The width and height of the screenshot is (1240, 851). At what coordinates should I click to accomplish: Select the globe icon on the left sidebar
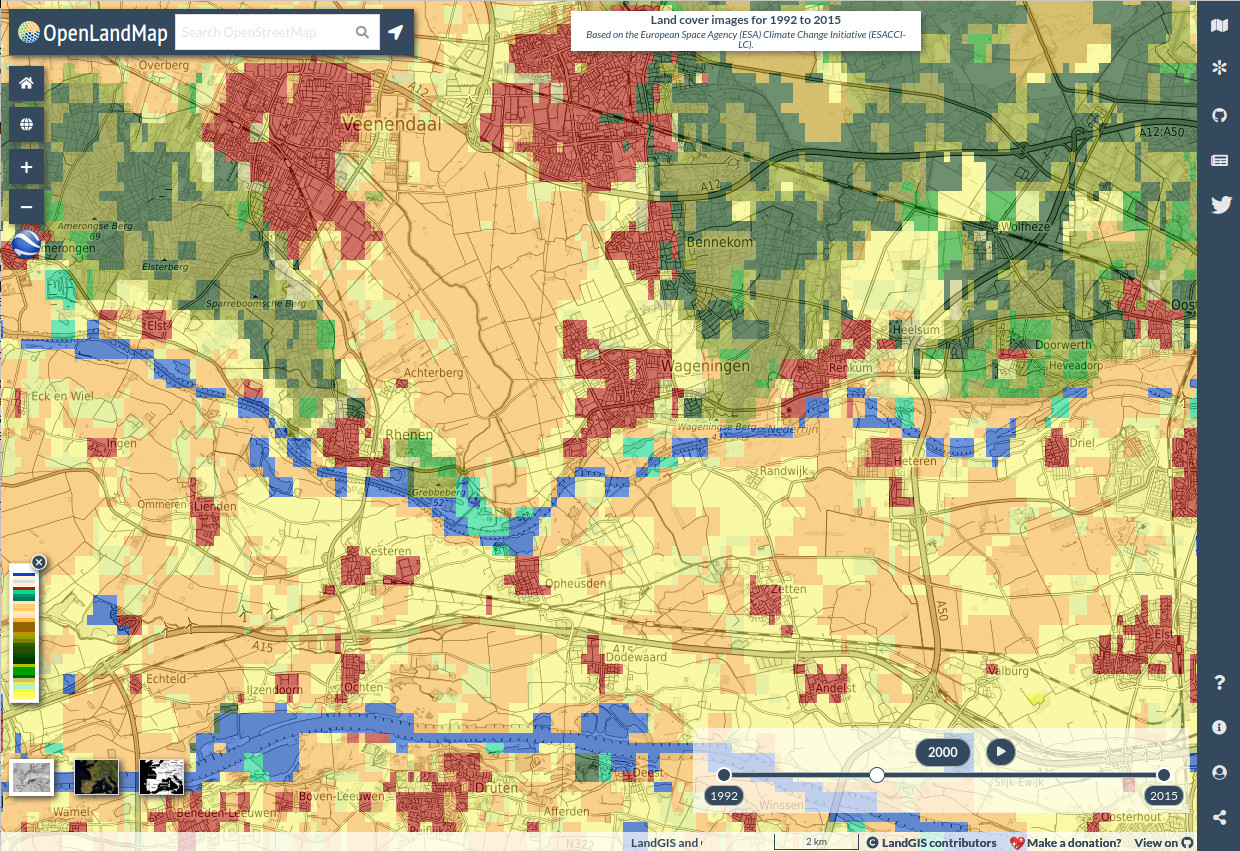pos(25,124)
